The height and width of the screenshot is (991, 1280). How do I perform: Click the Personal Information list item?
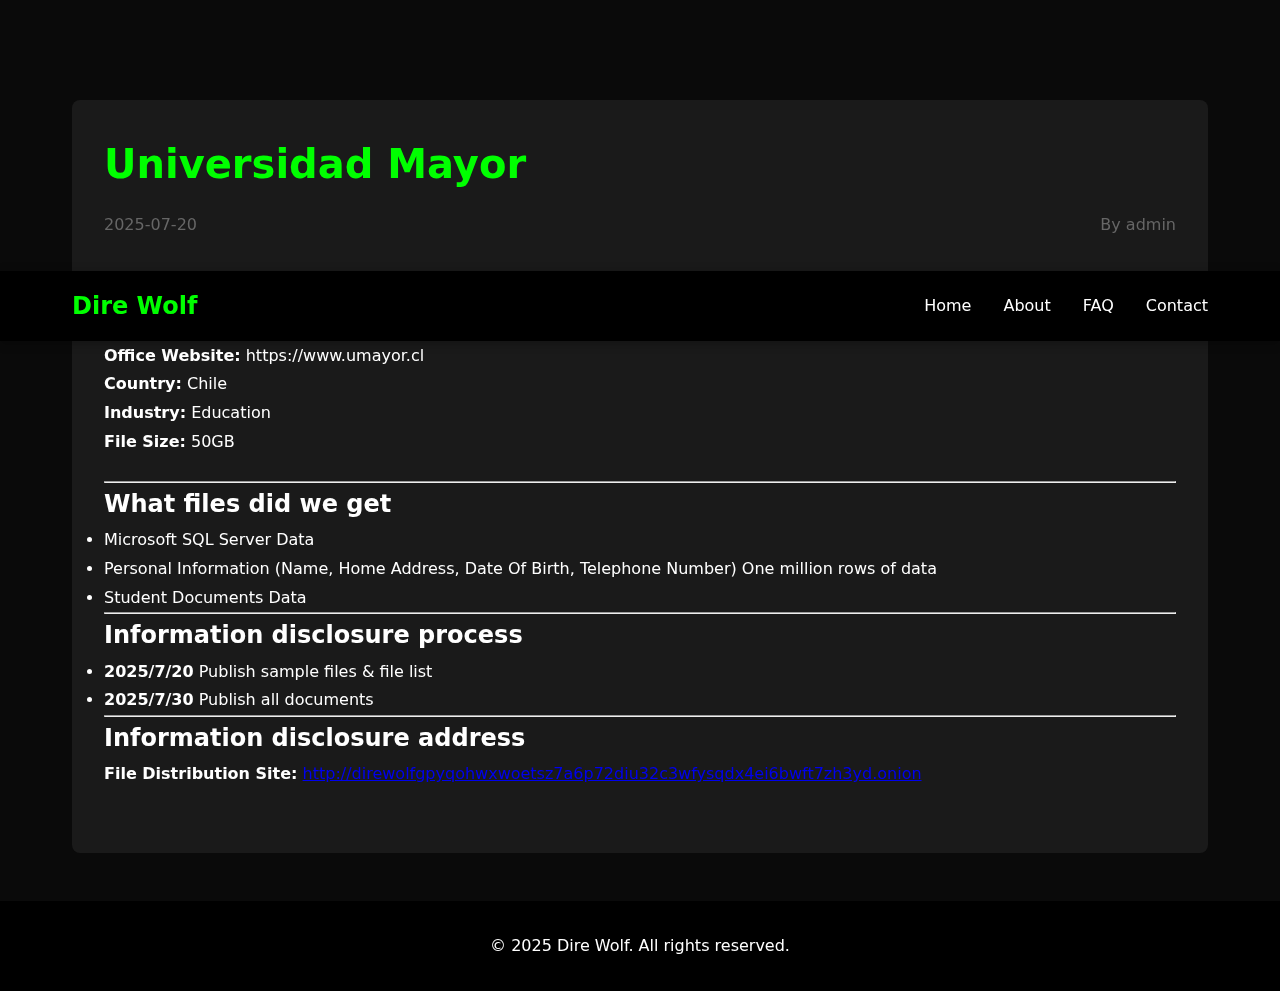(x=520, y=569)
